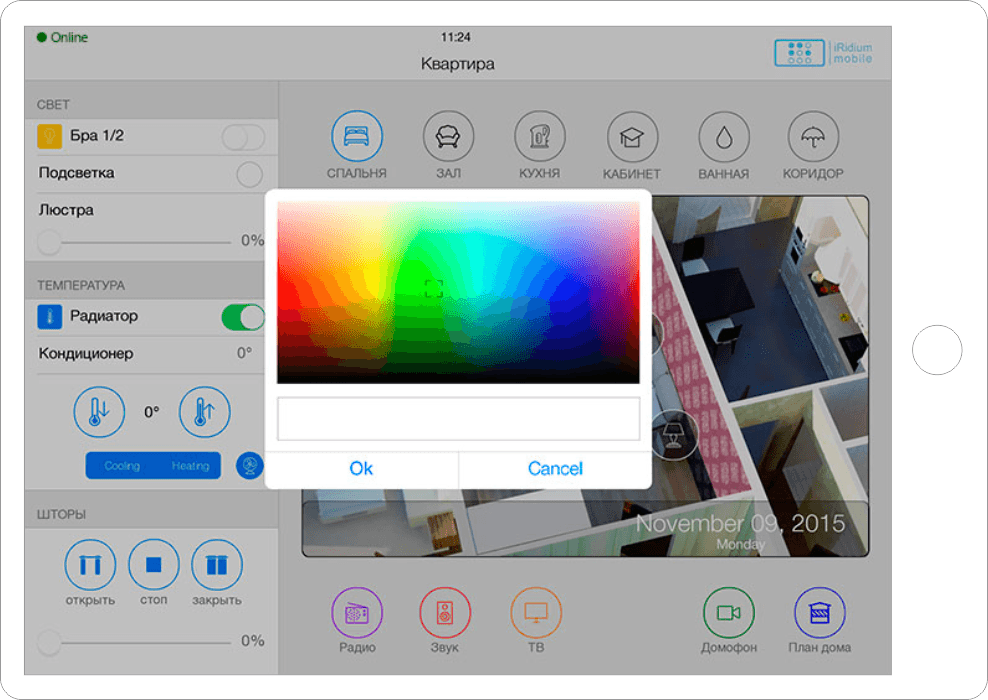Select the Ванная bathroom droplet icon
Screen dimensions: 988x700
[724, 137]
